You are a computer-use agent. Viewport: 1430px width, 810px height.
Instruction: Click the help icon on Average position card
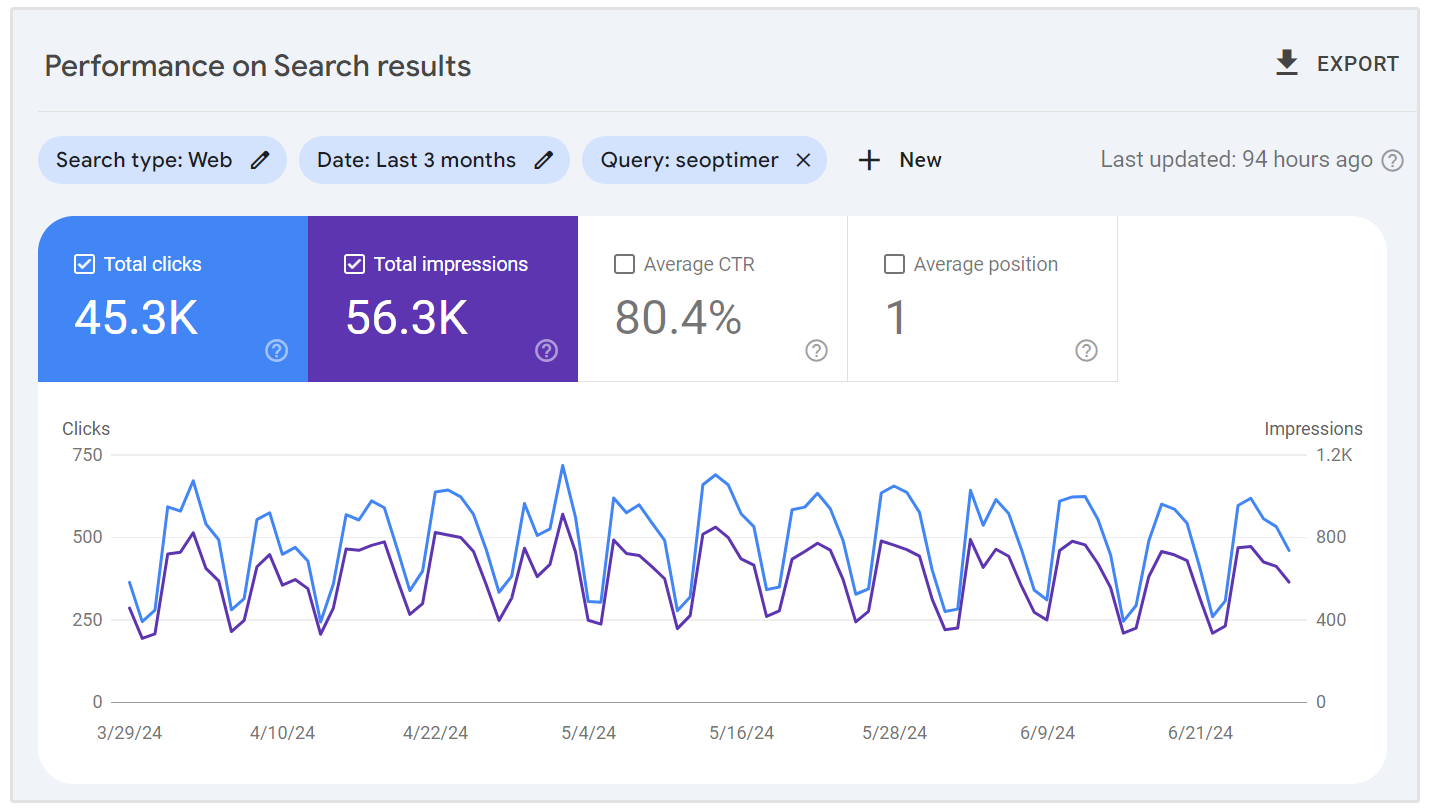coord(1086,351)
